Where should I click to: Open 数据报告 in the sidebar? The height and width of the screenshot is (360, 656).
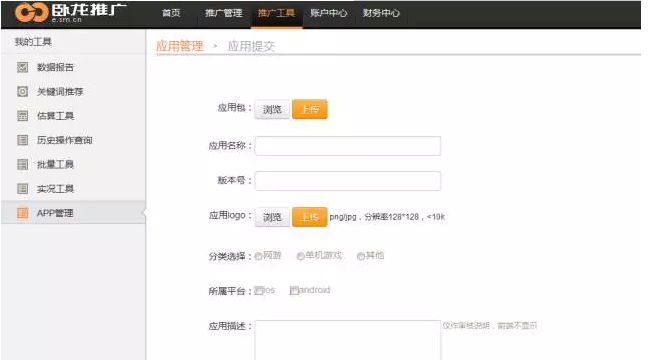pyautogui.click(x=55, y=67)
